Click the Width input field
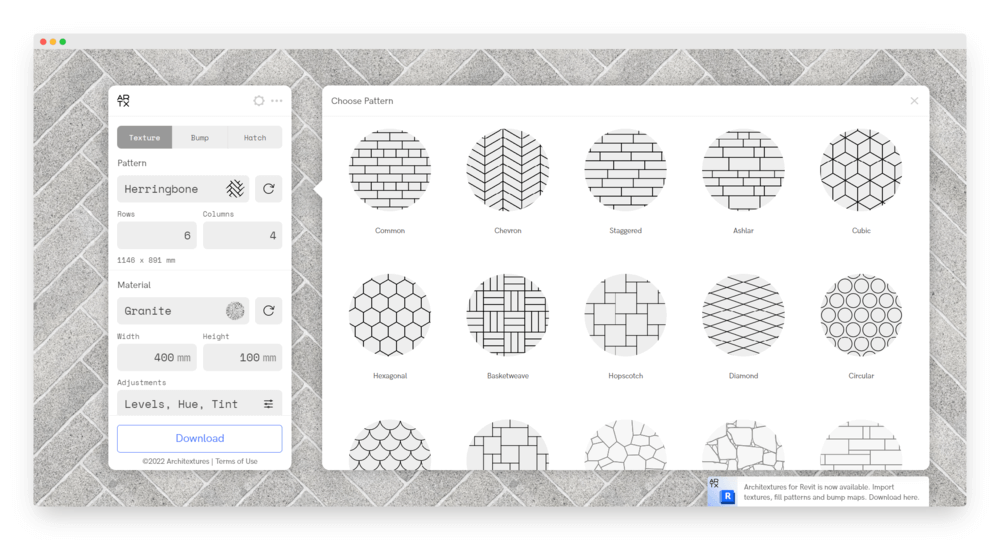1000x540 pixels. click(157, 358)
